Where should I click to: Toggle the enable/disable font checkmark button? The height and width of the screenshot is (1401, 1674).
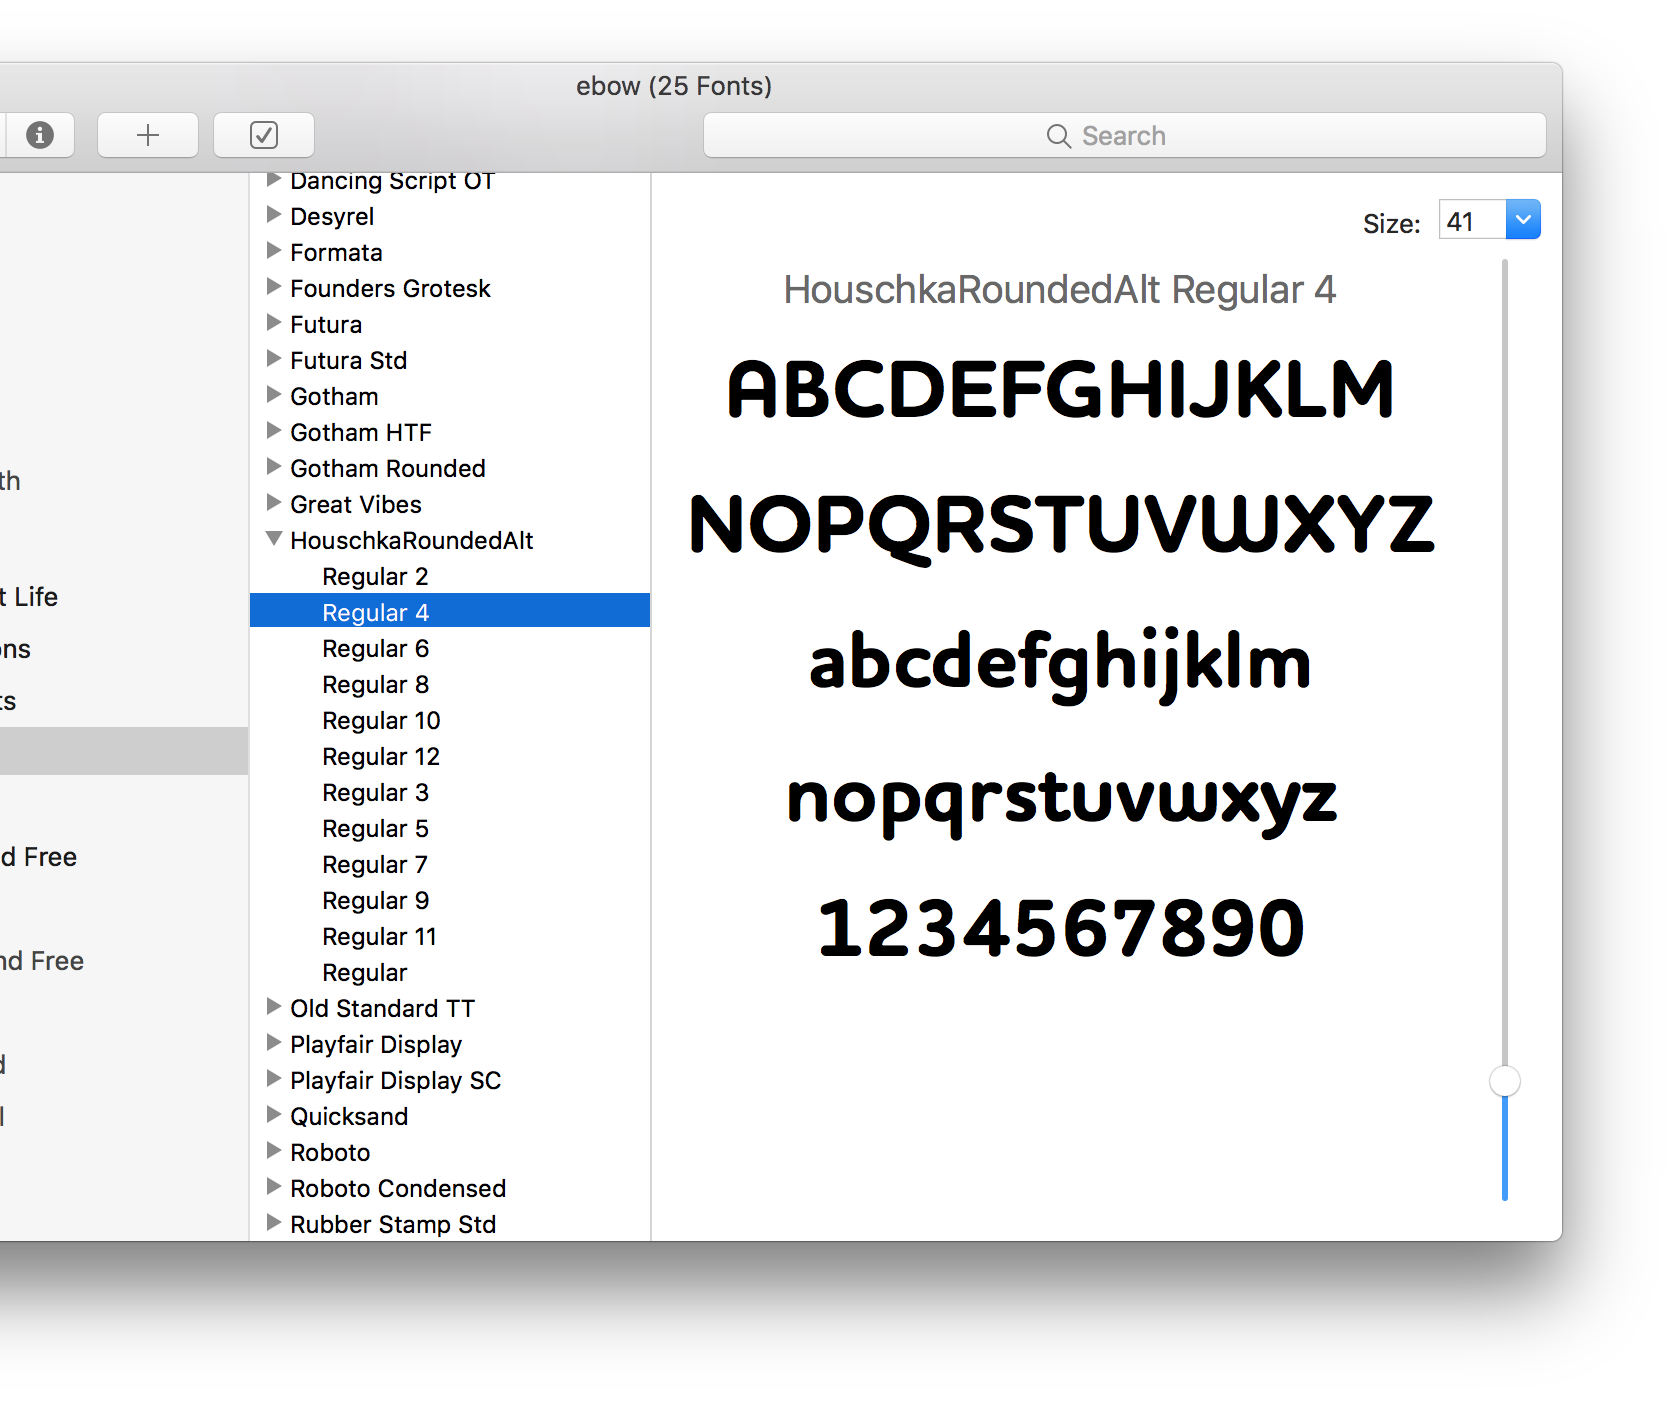click(x=264, y=135)
